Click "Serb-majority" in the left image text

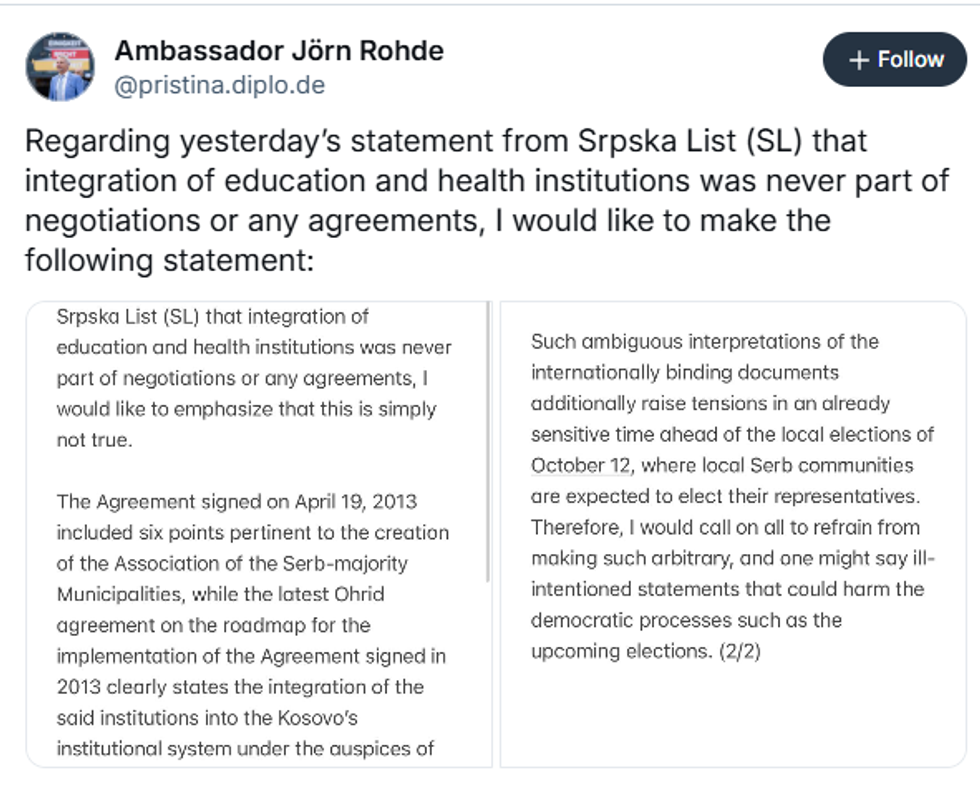[350, 563]
